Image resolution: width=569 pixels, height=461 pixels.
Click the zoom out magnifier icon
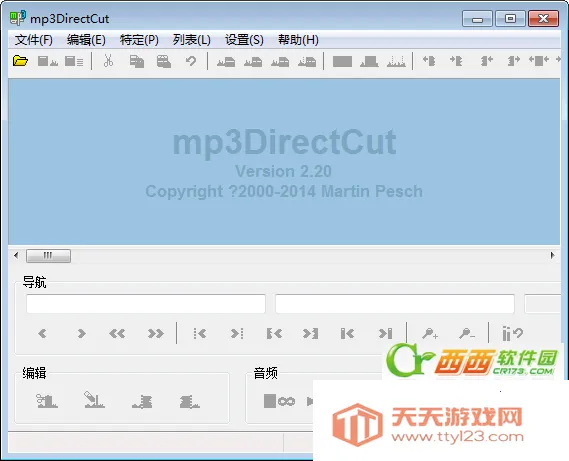pyautogui.click(x=467, y=333)
